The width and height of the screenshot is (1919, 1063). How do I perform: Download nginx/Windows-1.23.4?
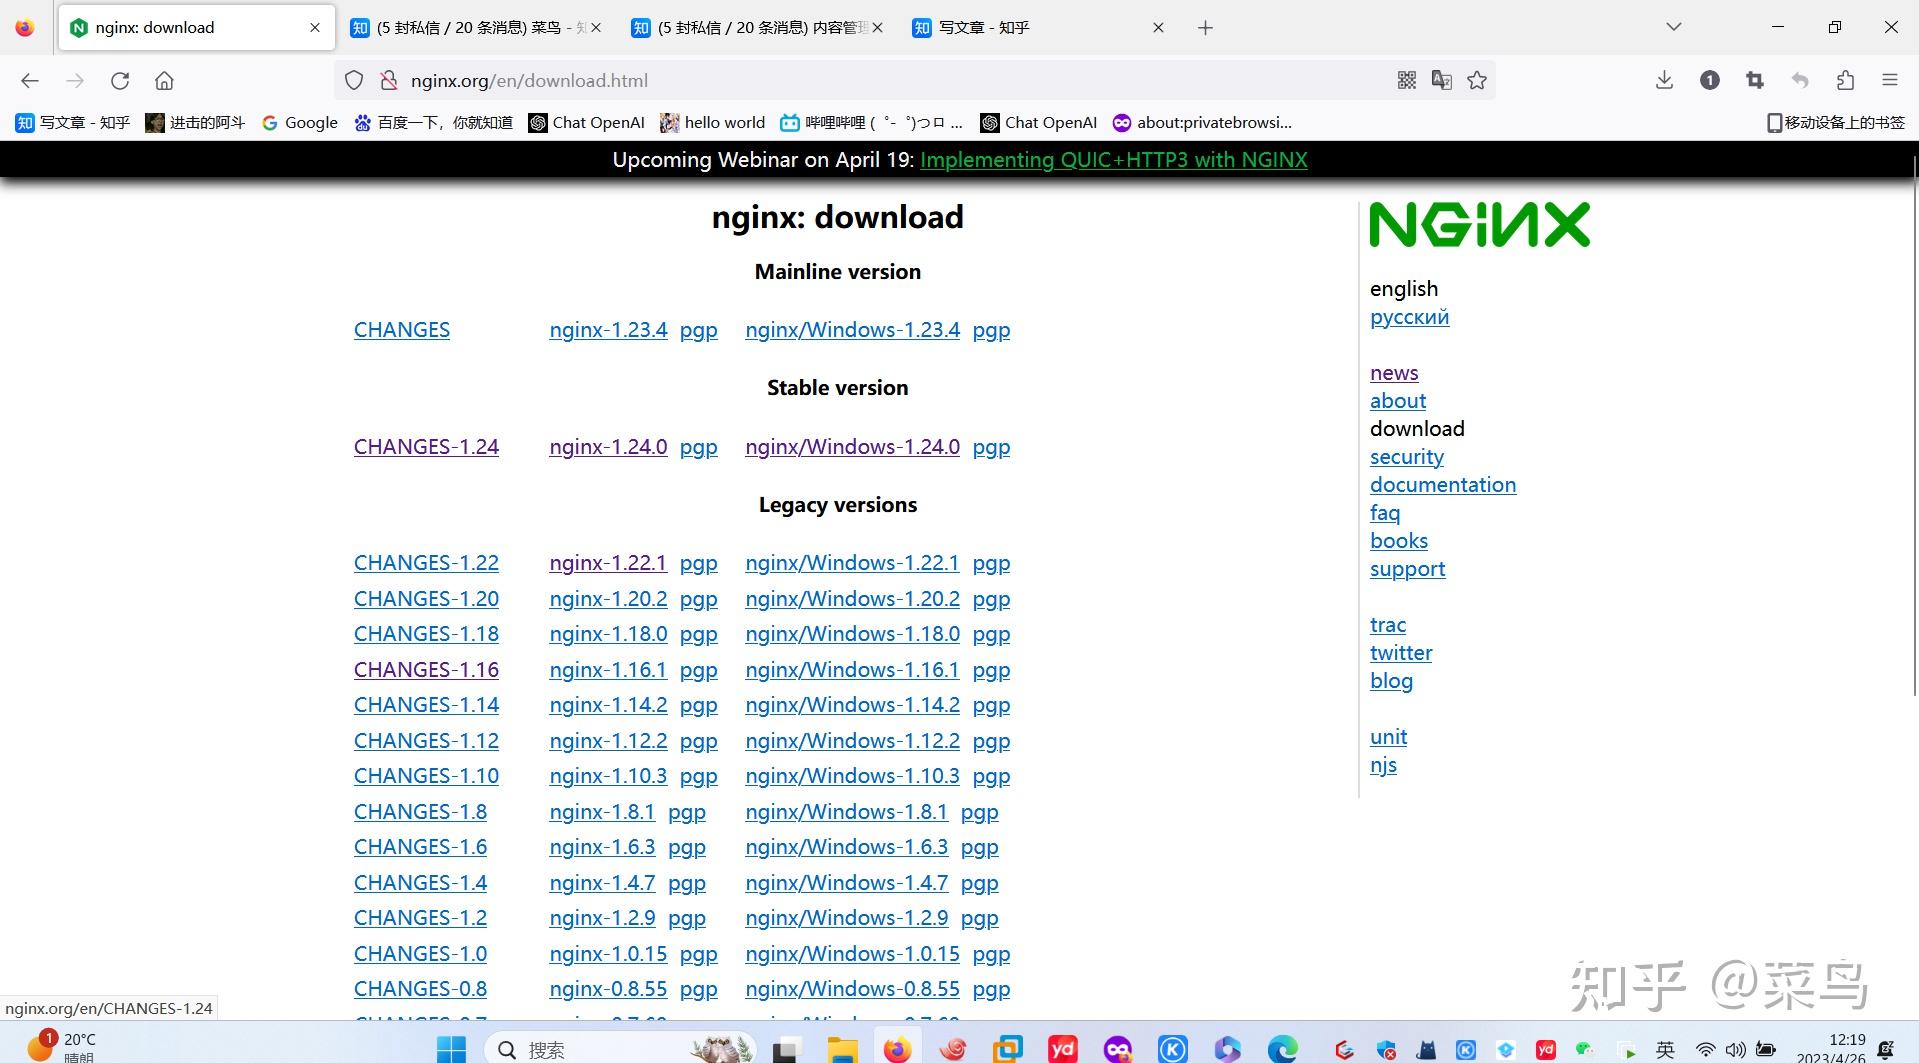click(852, 330)
